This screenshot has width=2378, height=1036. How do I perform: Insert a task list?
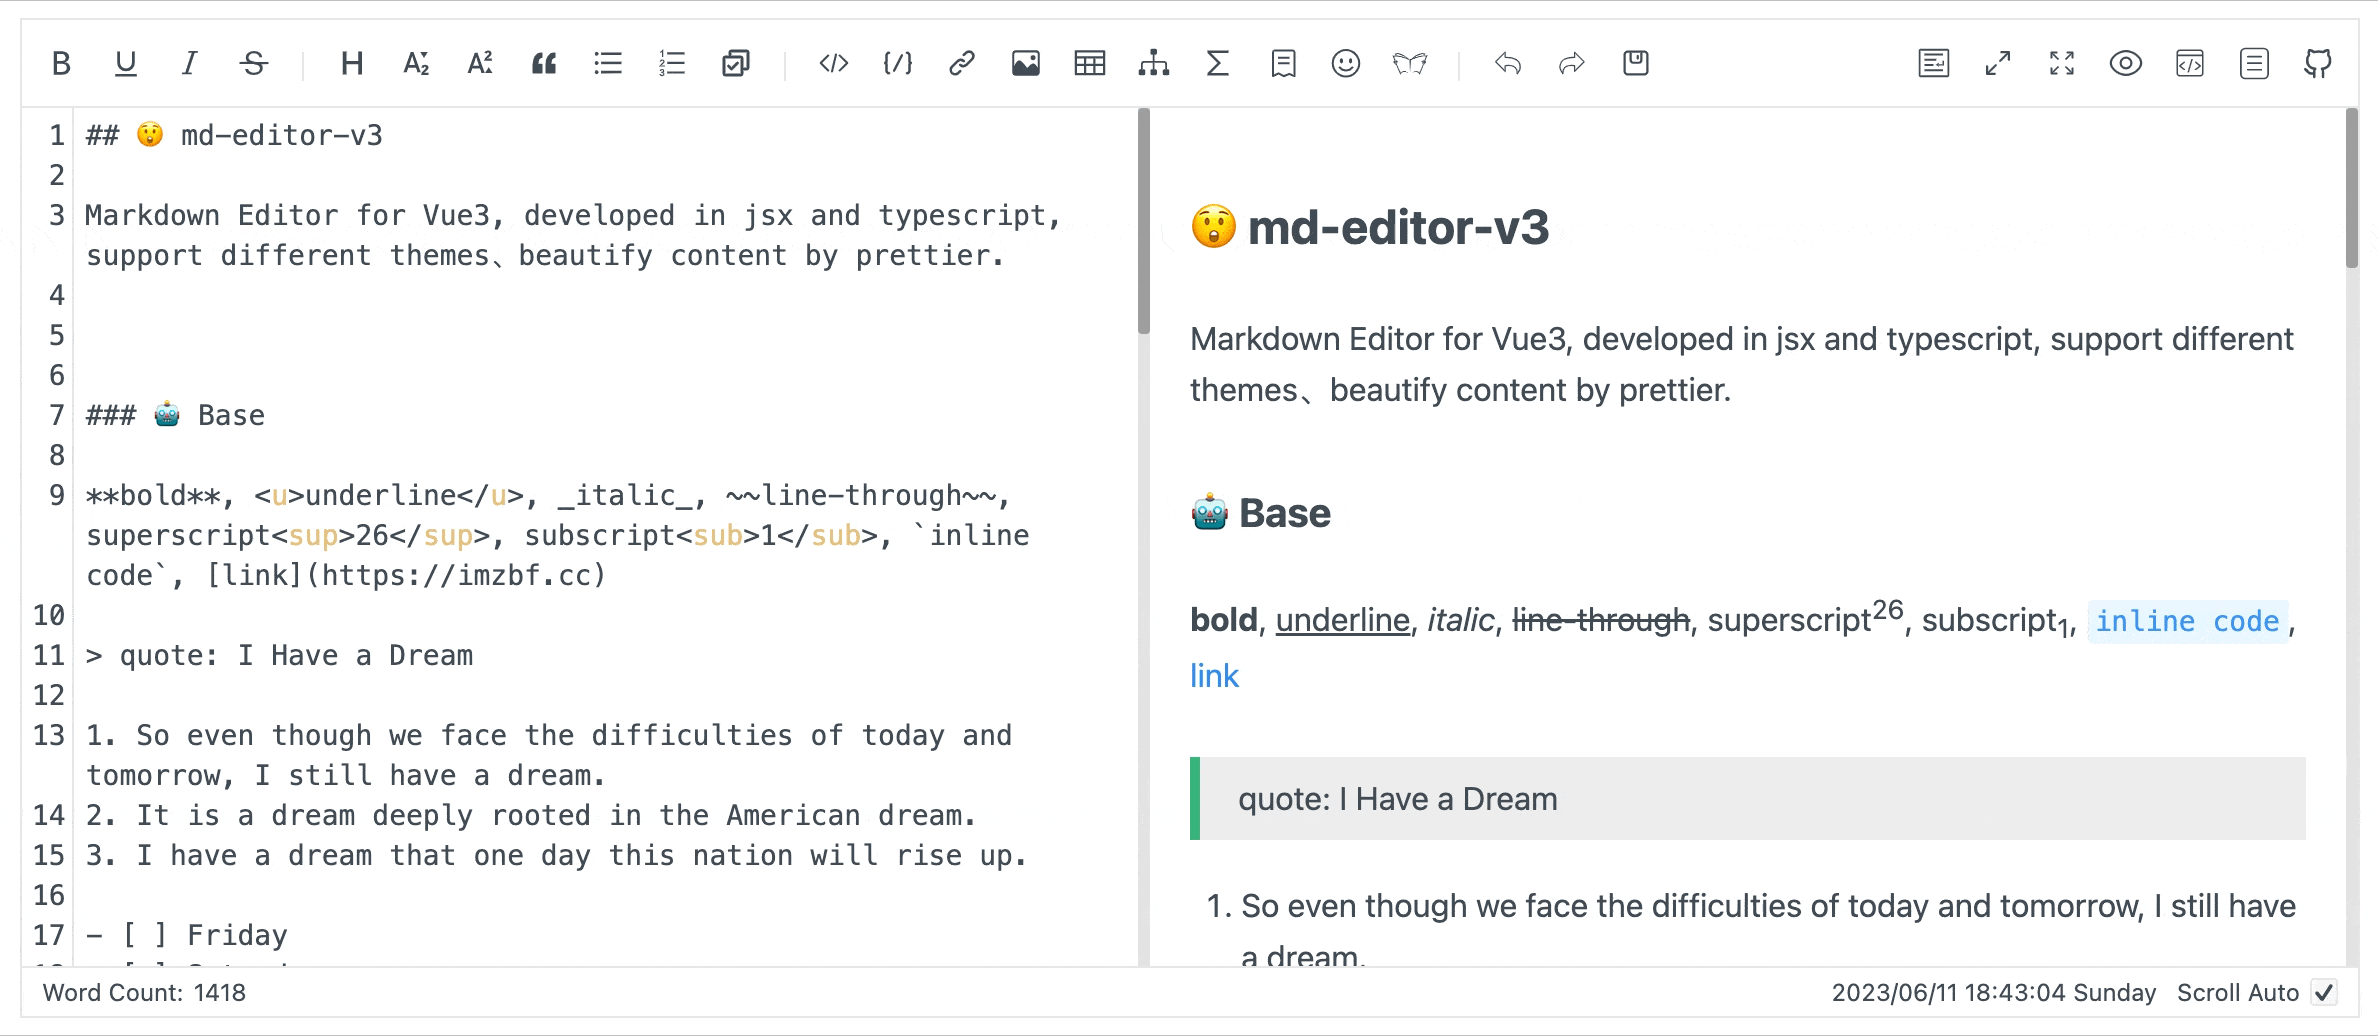coord(736,64)
